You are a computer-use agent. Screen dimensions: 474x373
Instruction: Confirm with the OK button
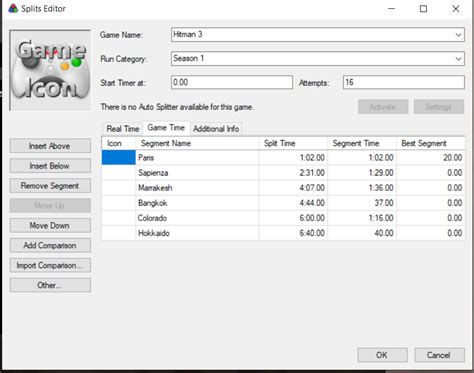(382, 355)
